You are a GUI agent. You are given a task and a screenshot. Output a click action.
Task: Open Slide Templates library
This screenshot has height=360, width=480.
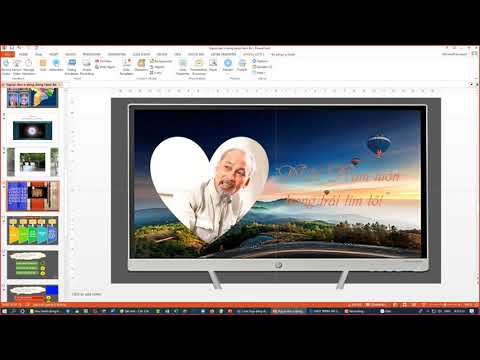[x=126, y=66]
